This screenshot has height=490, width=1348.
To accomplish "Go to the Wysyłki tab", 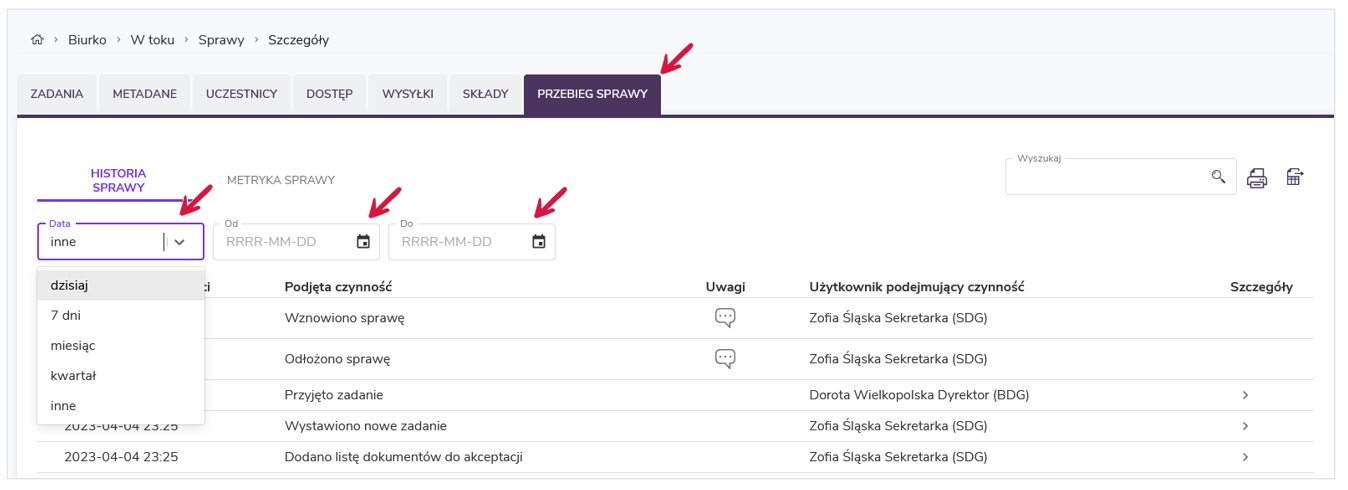I will [x=407, y=94].
